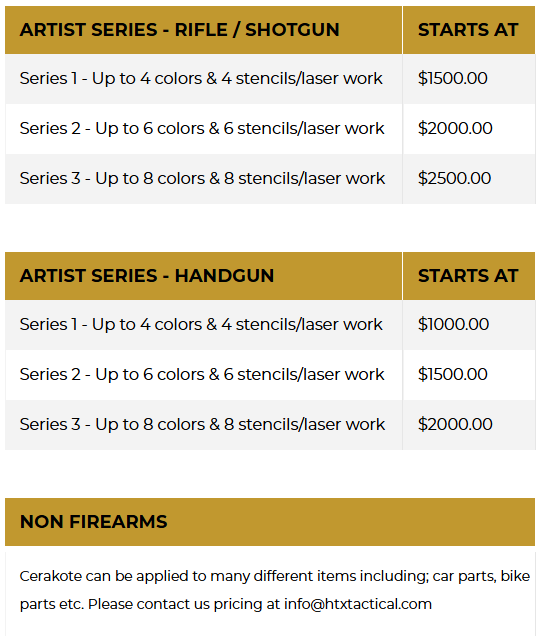Select the handgun Series 3 description row
This screenshot has height=636, width=540.
click(202, 424)
